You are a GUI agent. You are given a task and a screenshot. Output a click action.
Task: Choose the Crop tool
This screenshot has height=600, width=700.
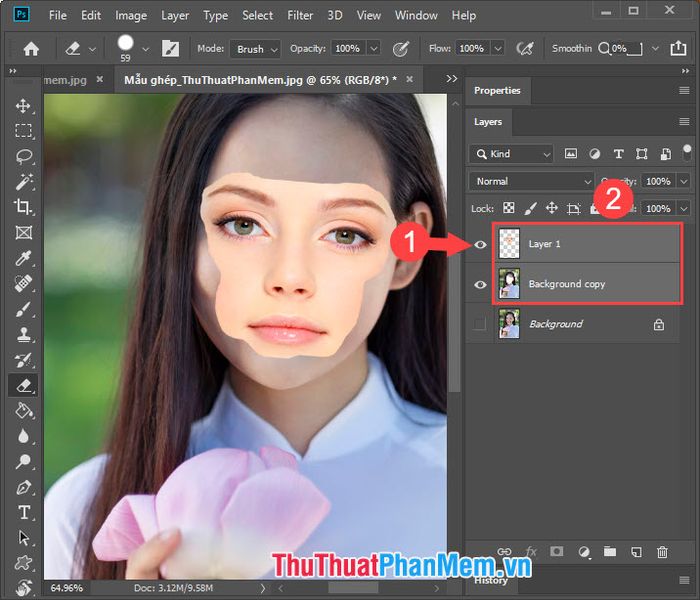click(23, 207)
